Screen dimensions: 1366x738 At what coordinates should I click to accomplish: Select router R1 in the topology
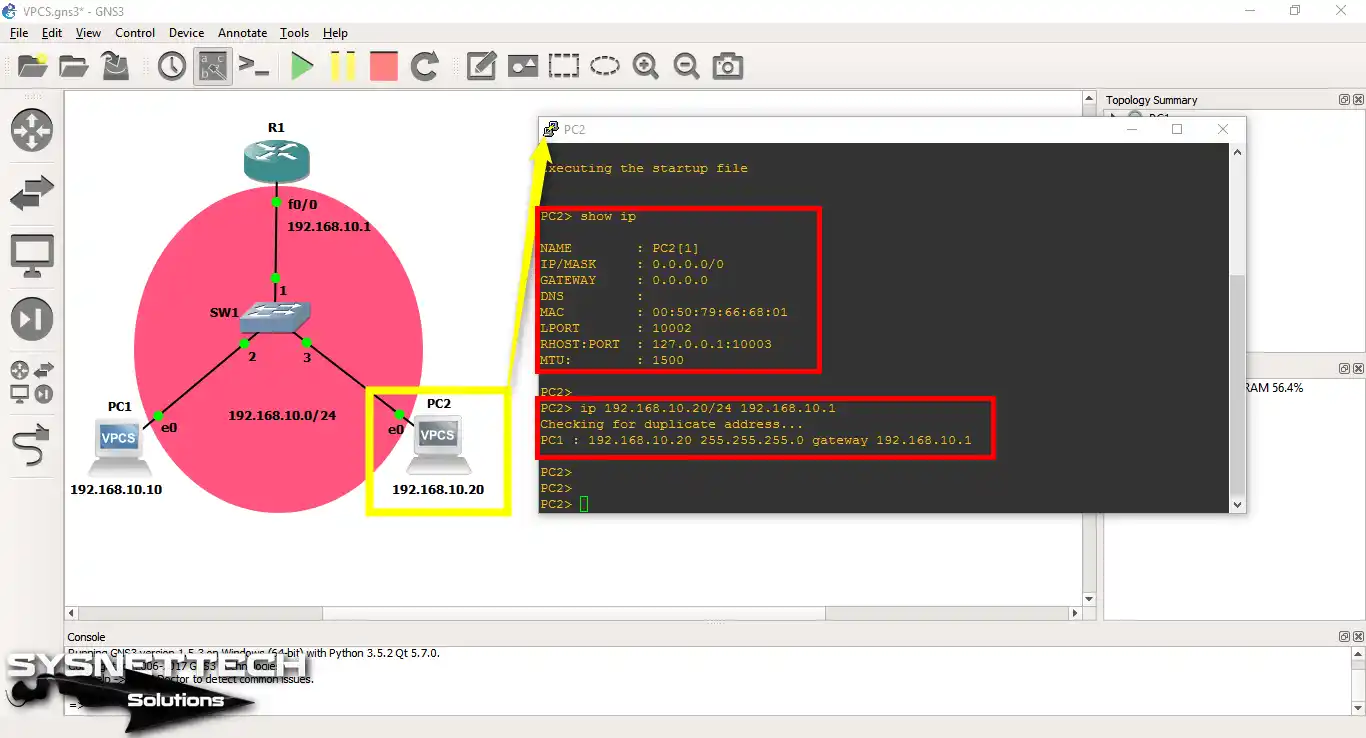(x=276, y=160)
